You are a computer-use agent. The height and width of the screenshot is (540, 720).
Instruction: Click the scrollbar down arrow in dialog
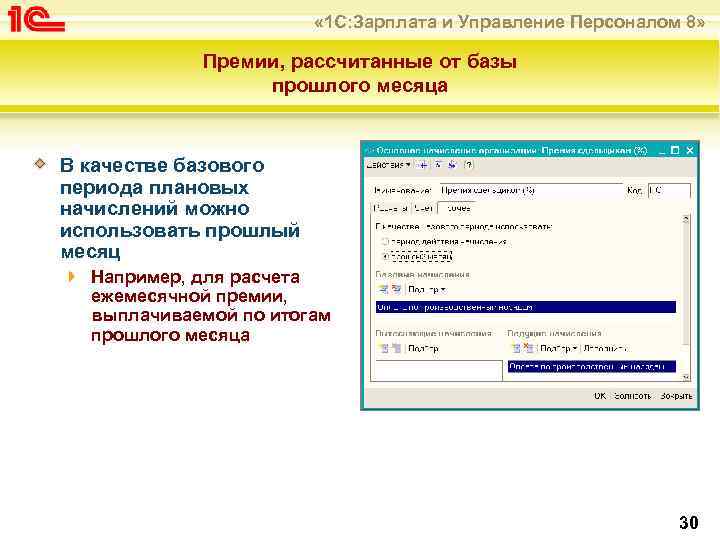[x=686, y=377]
